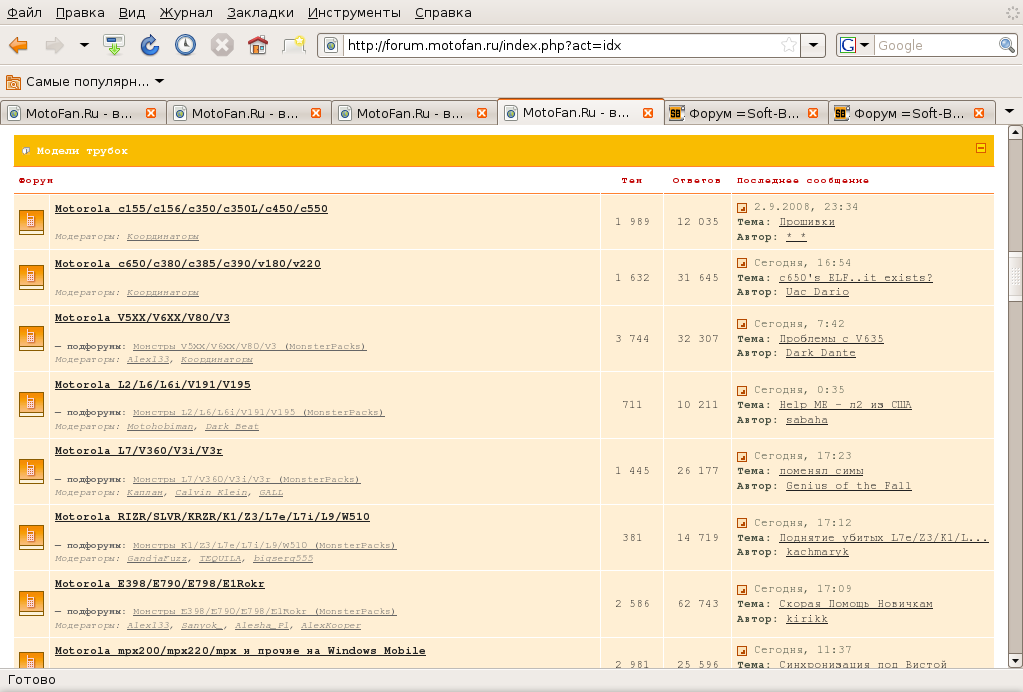Switch to the first Форум =Soft-B tab
Screen dimensions: 1023x692
coord(746,113)
